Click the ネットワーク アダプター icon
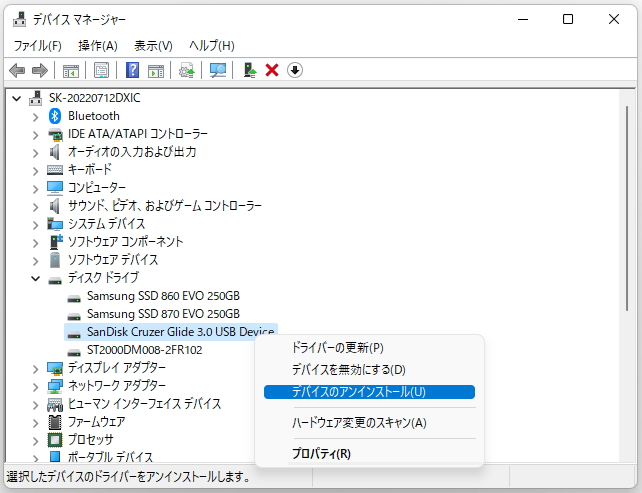This screenshot has width=642, height=493. (x=55, y=386)
